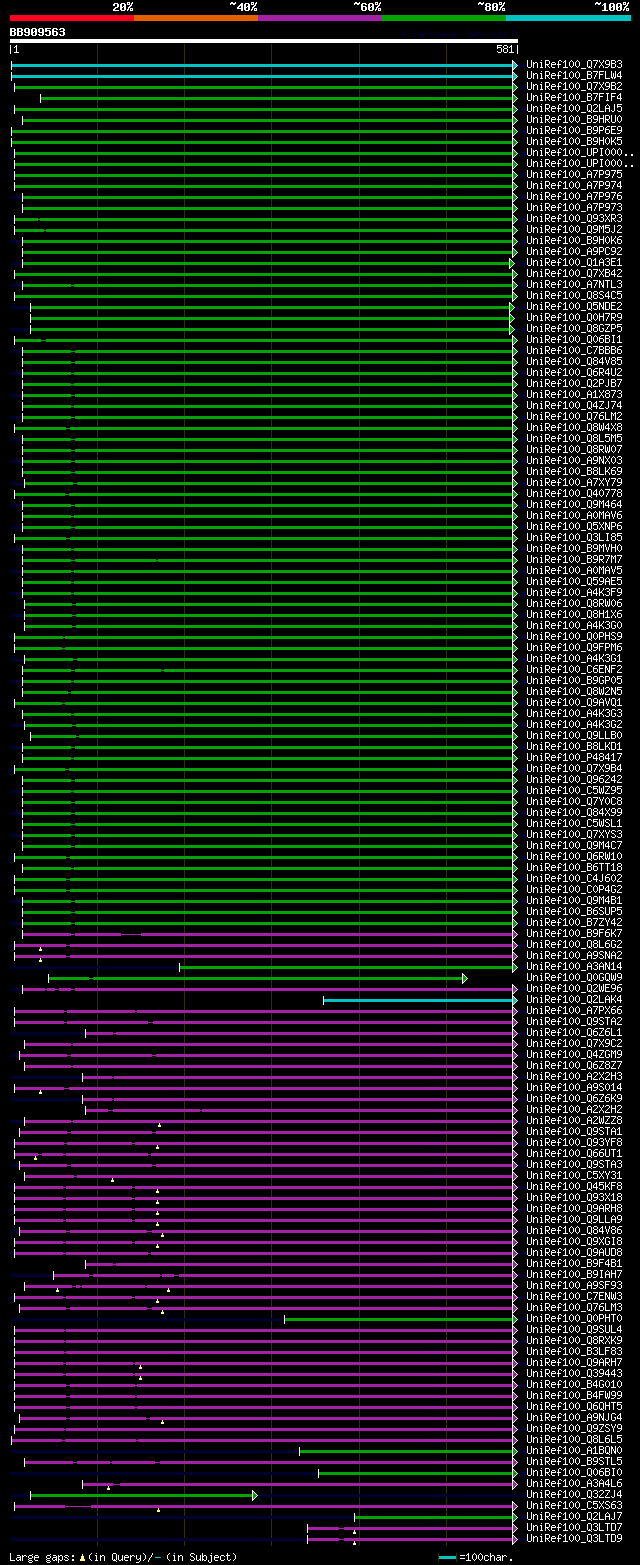
Task: Click label UniRef100_Q5NDE2
Action: pos(574,306)
